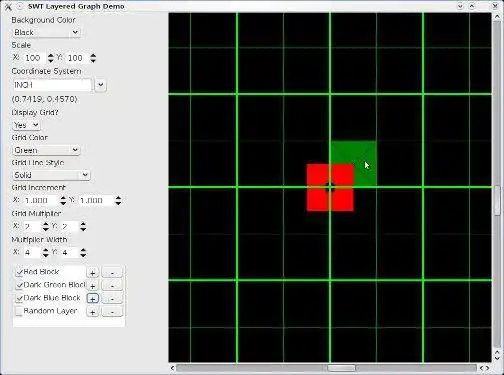
Task: Increase Grid Multiplier X value
Action: click(x=46, y=224)
